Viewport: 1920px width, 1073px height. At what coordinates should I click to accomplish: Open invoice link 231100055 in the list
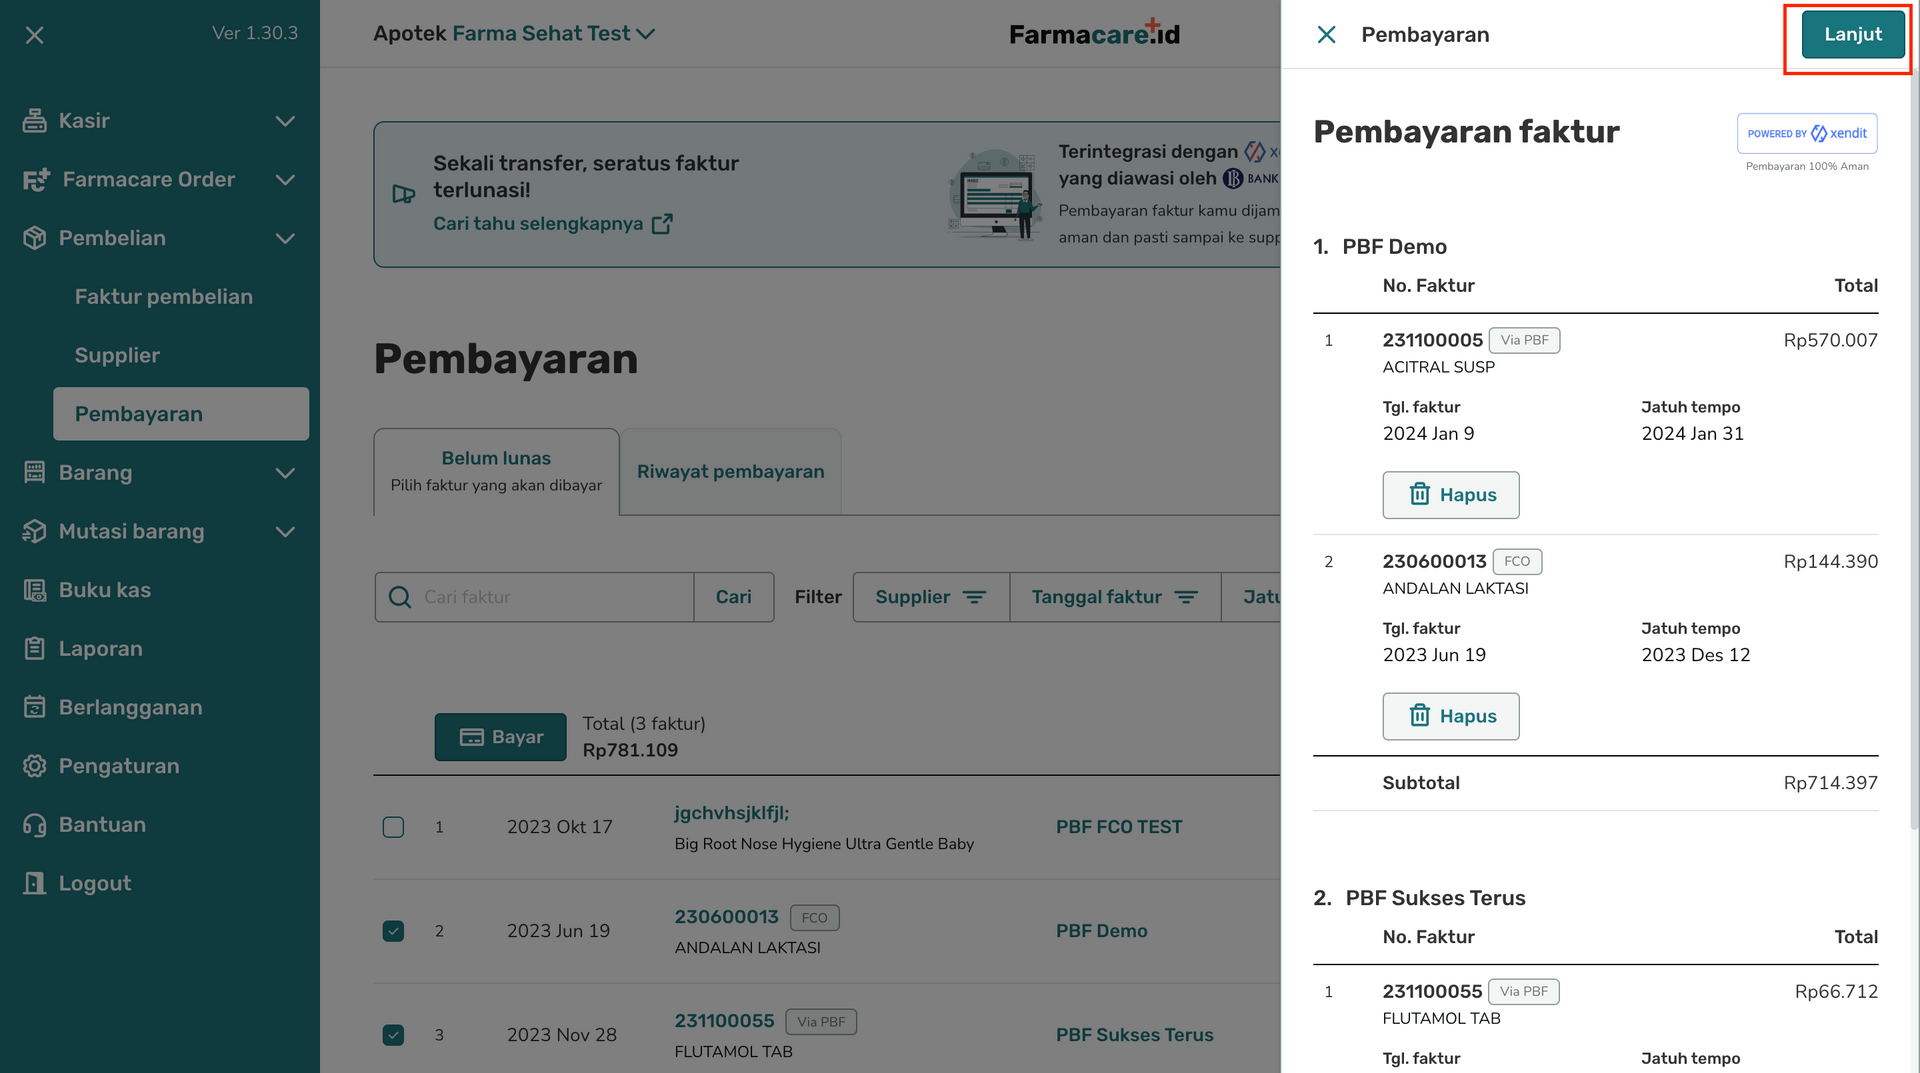pos(724,1021)
